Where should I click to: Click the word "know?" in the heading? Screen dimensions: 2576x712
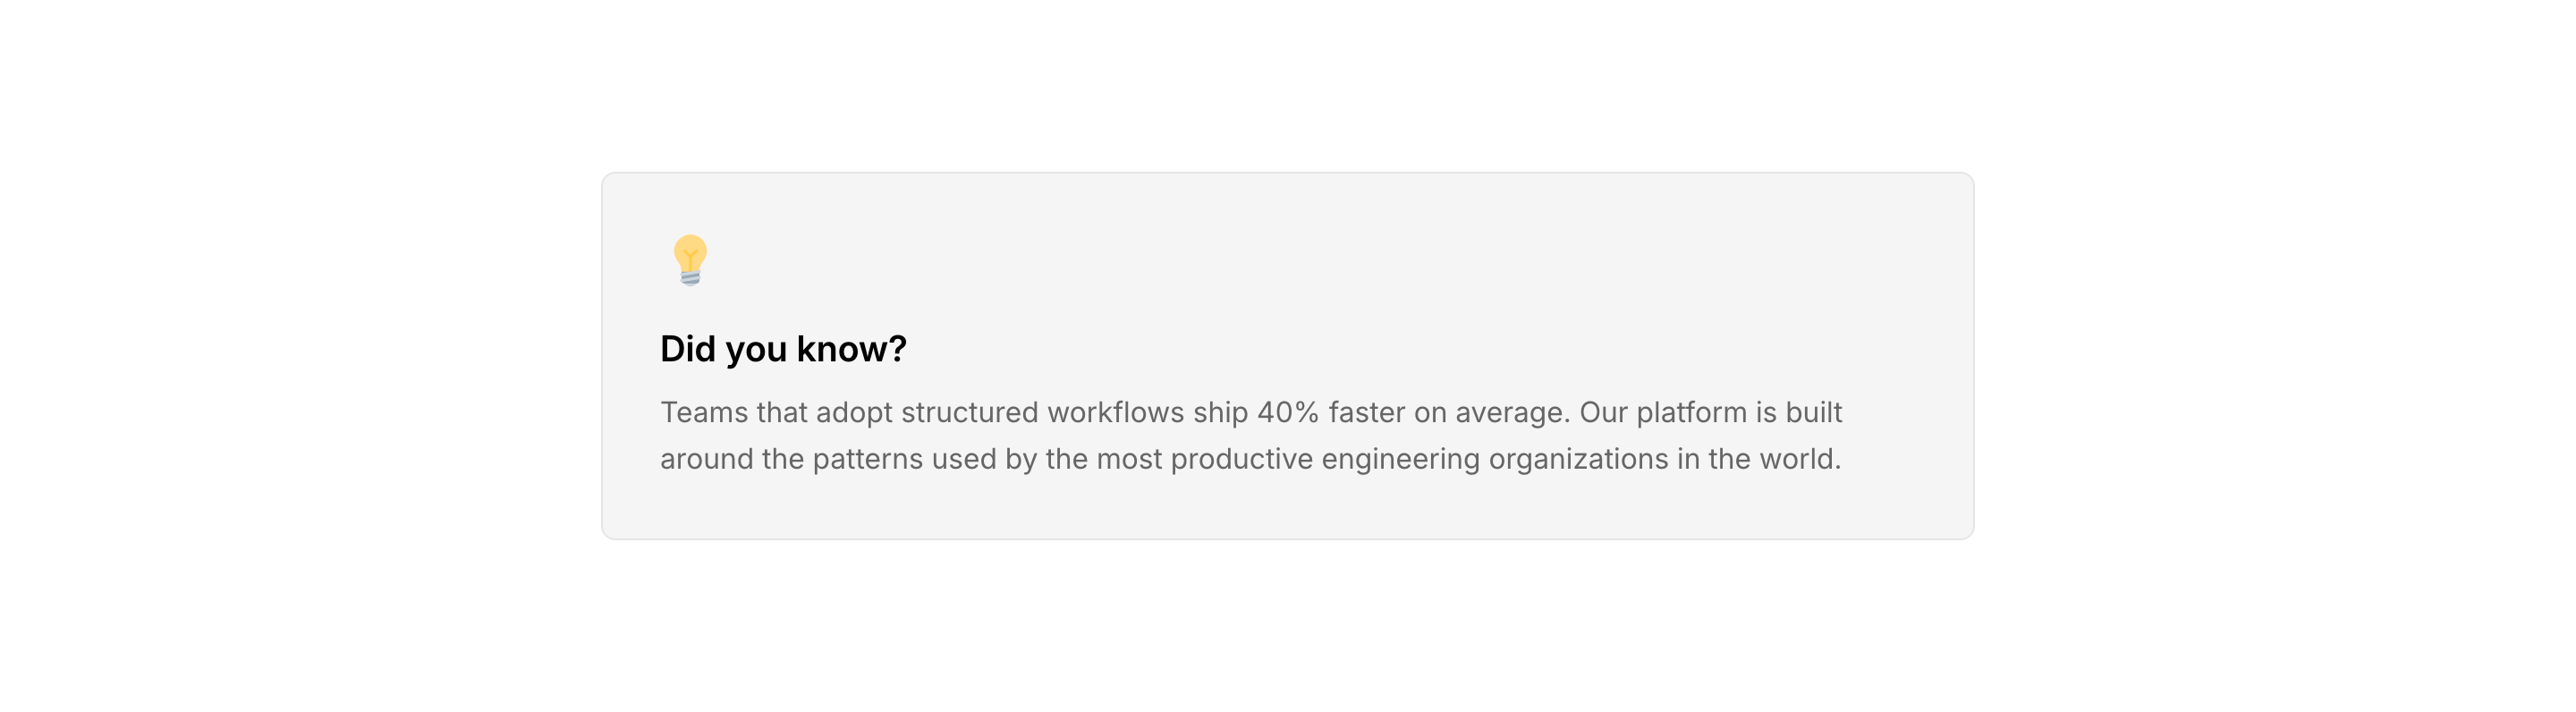[851, 349]
